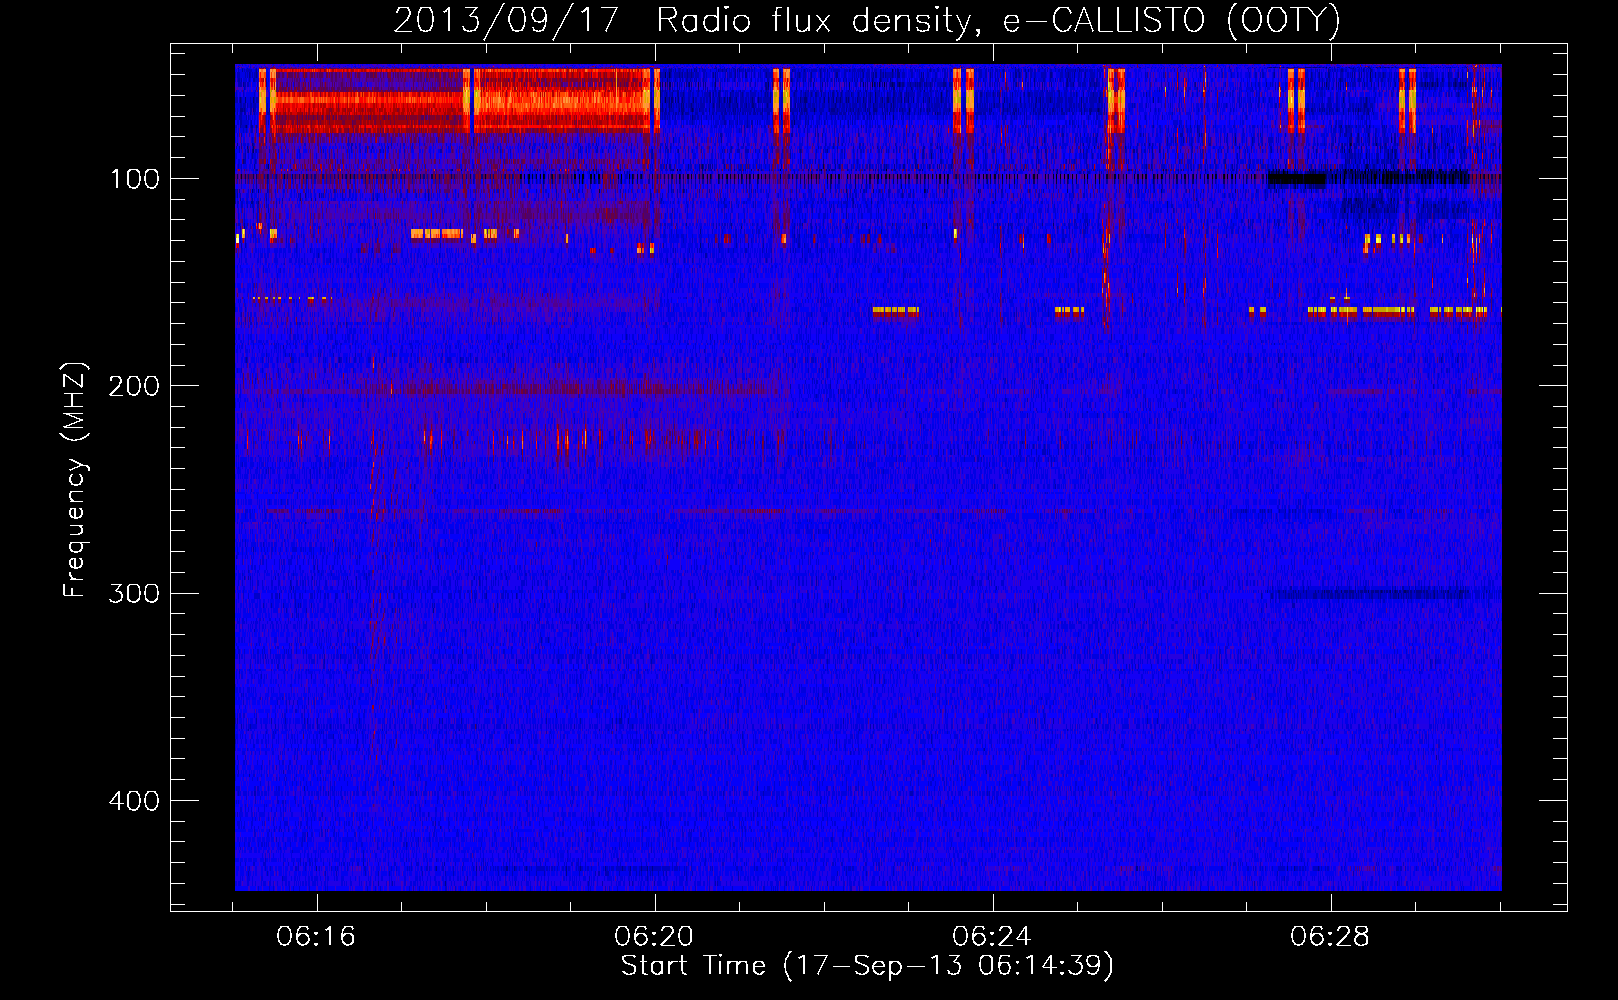Click the 06:20 time tick label

[x=654, y=937]
